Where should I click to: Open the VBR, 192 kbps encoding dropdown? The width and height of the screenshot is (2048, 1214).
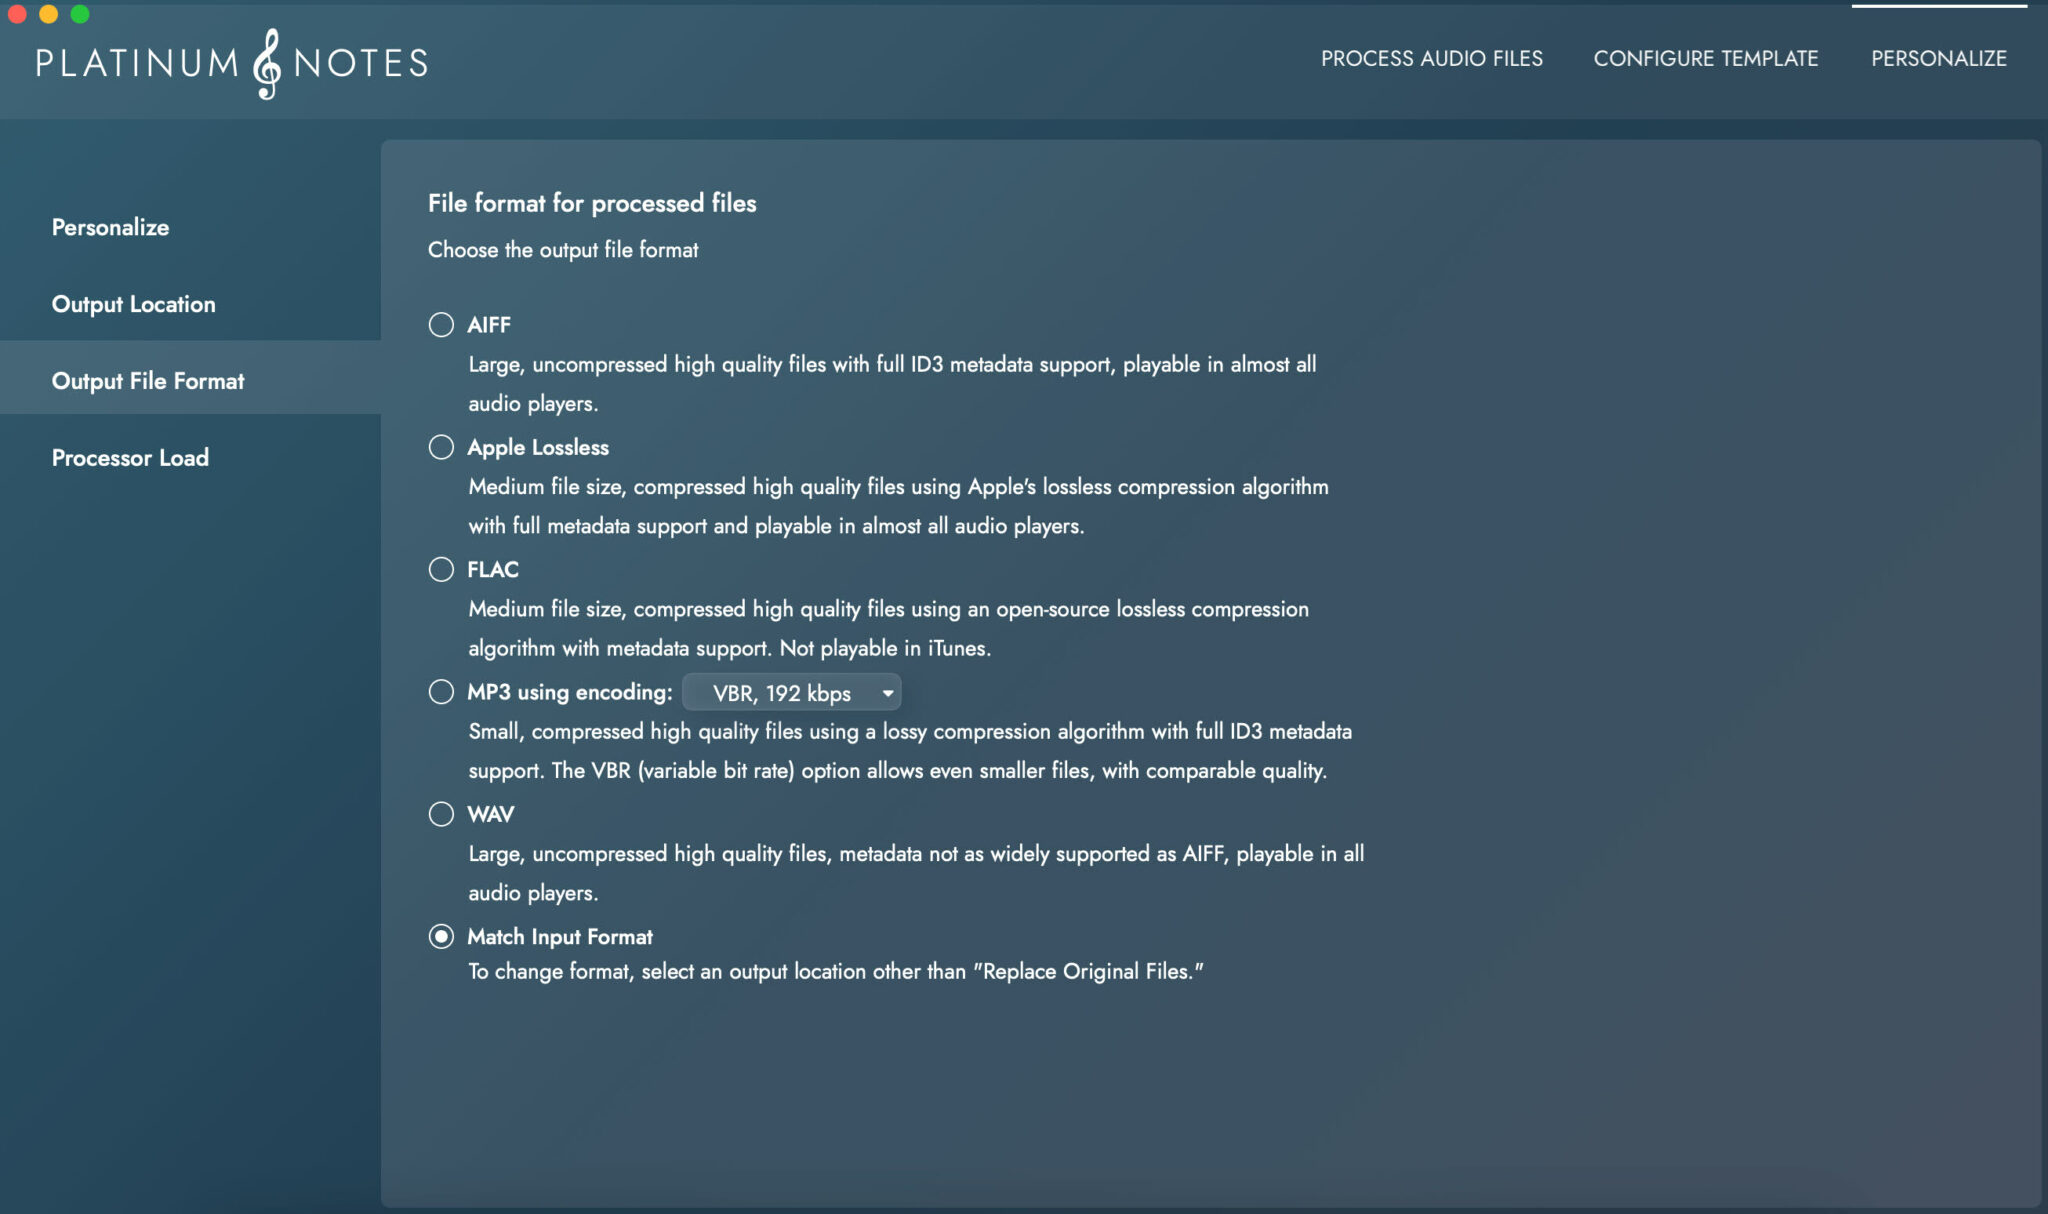790,692
